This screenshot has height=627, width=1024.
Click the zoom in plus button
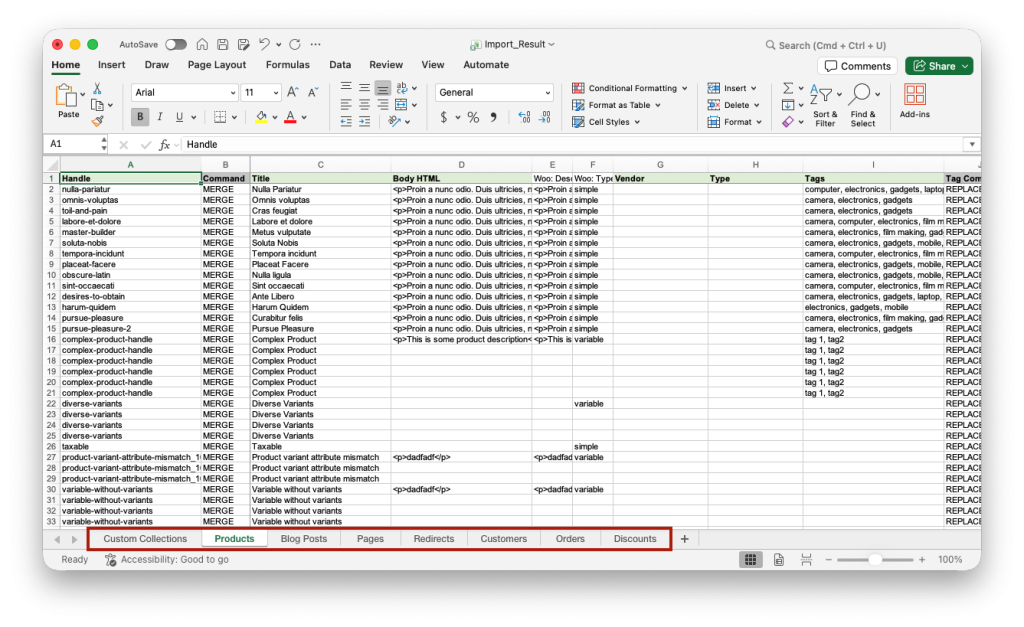922,560
